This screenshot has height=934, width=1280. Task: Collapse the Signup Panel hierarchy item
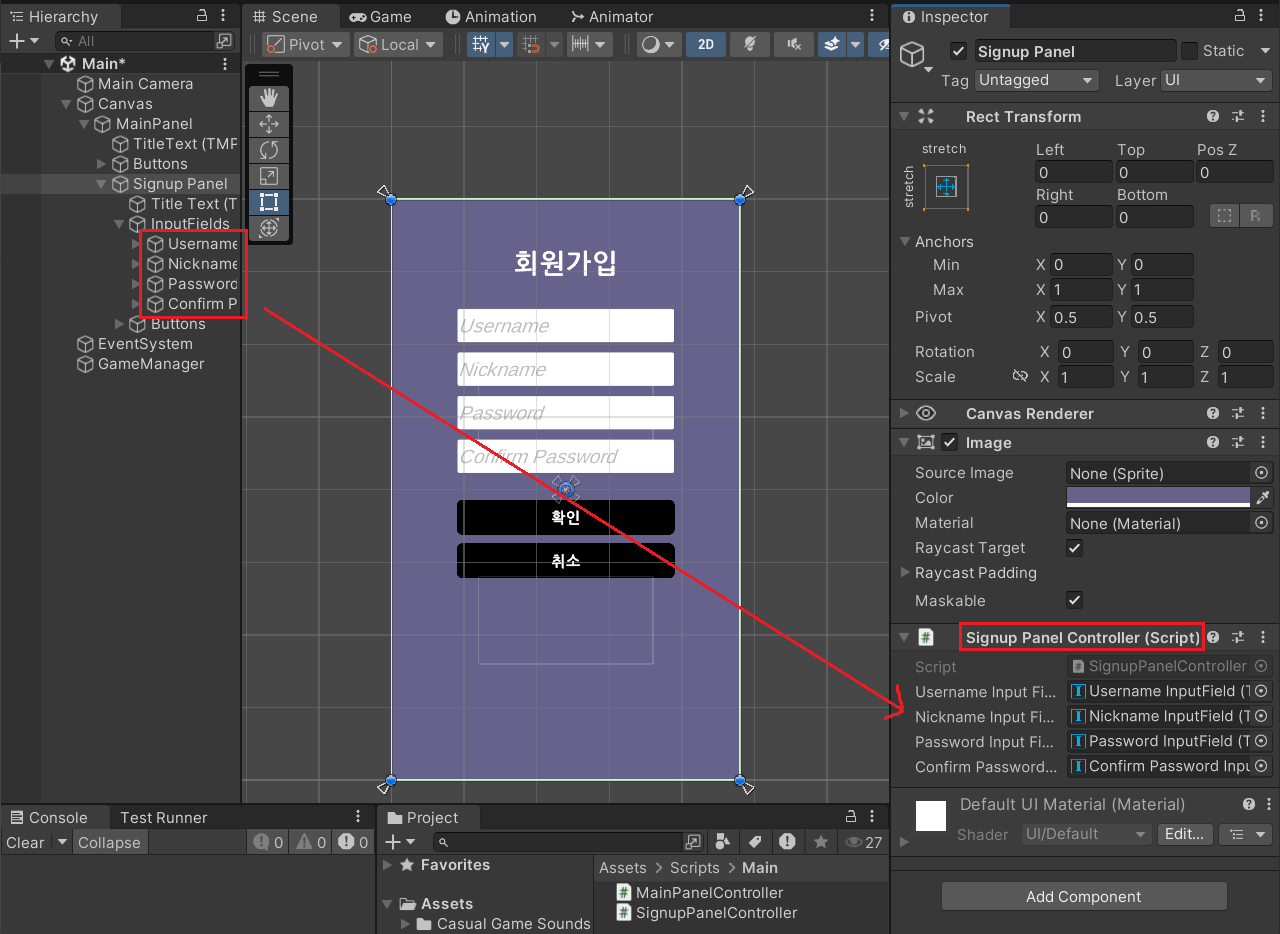pyautogui.click(x=102, y=184)
